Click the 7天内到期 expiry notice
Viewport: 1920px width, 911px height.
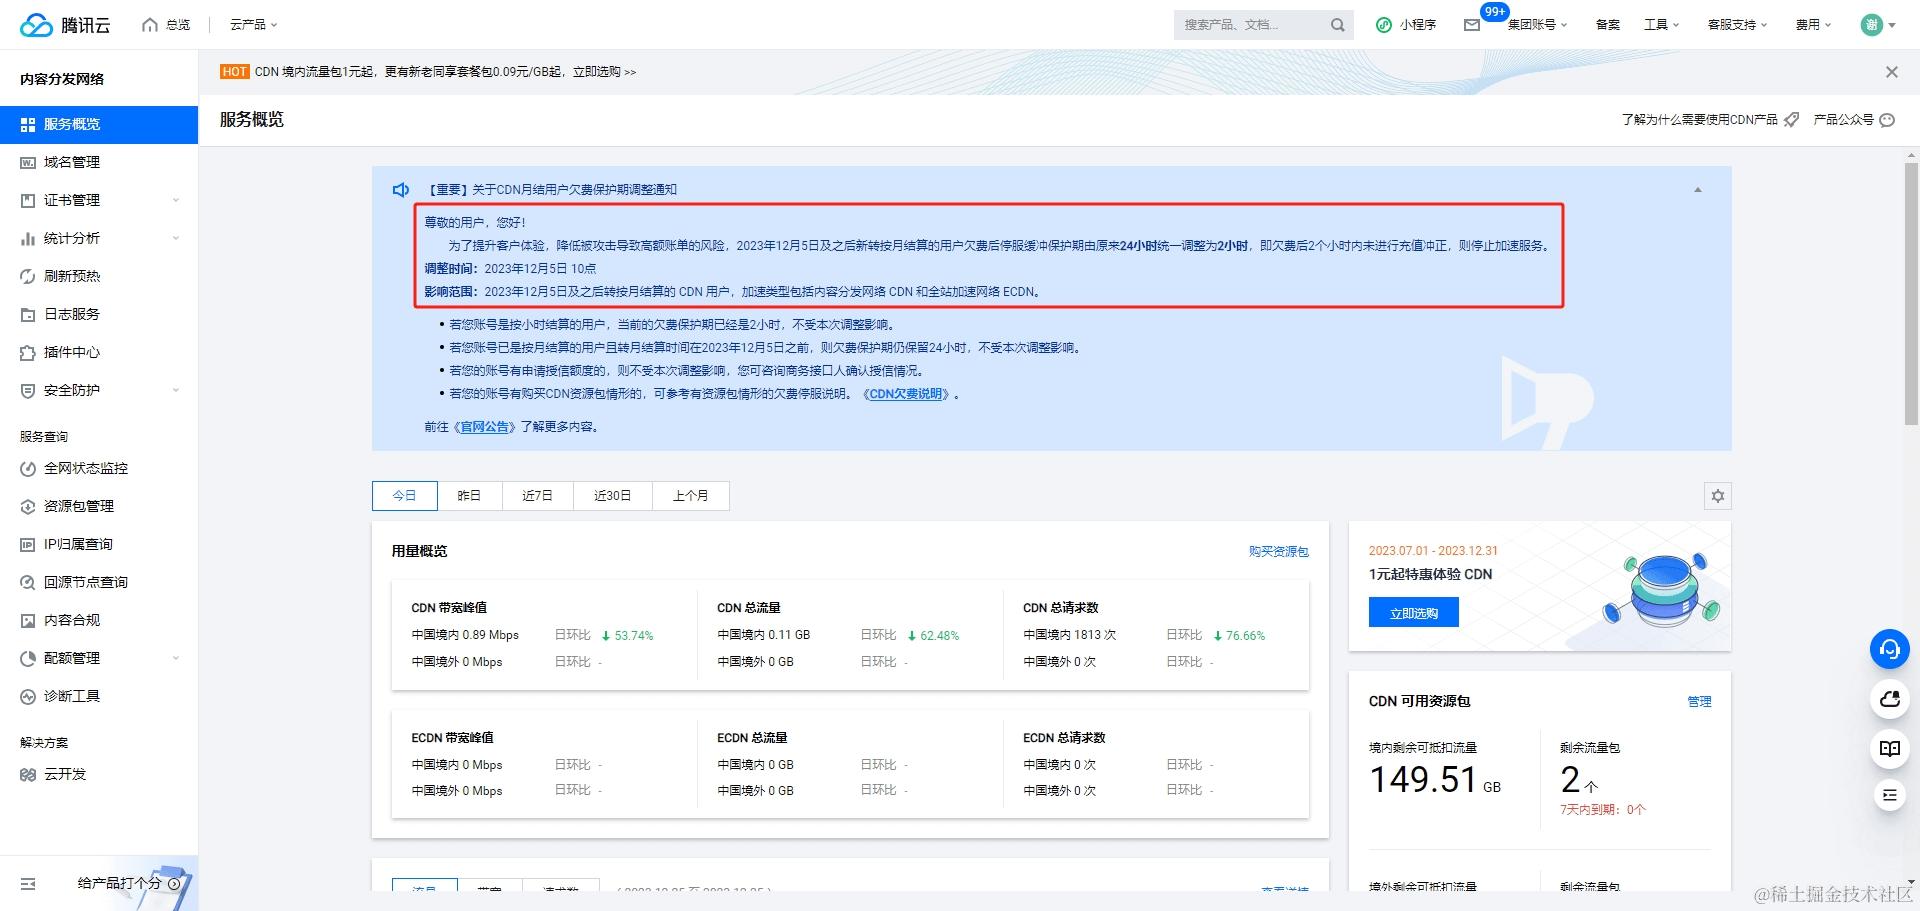1603,810
